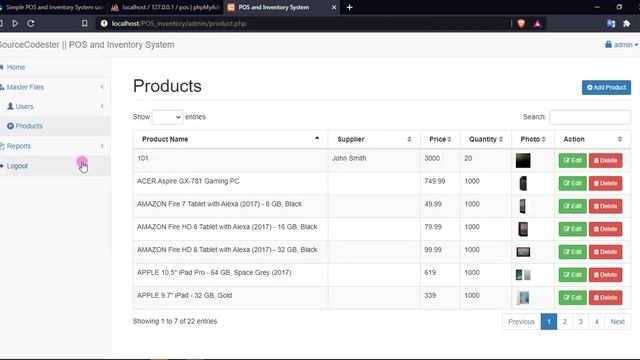The width and height of the screenshot is (640, 360).
Task: Click the Add Product button
Action: point(606,87)
